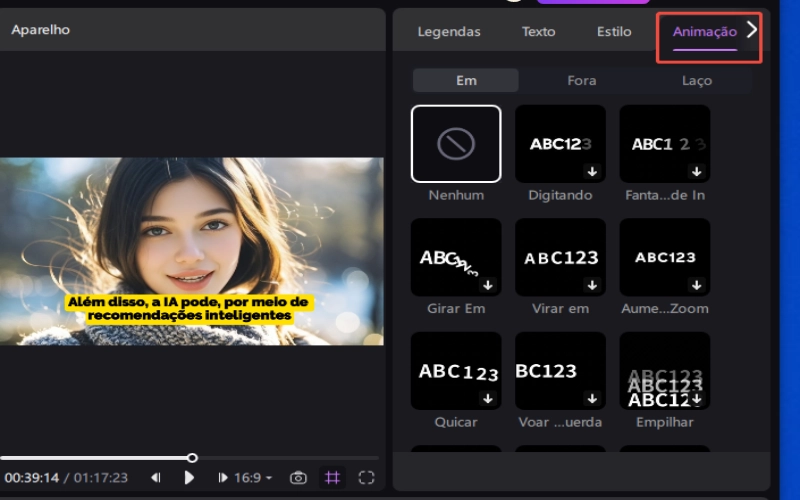800x500 pixels.
Task: Enter fullscreen preview mode
Action: 366,478
